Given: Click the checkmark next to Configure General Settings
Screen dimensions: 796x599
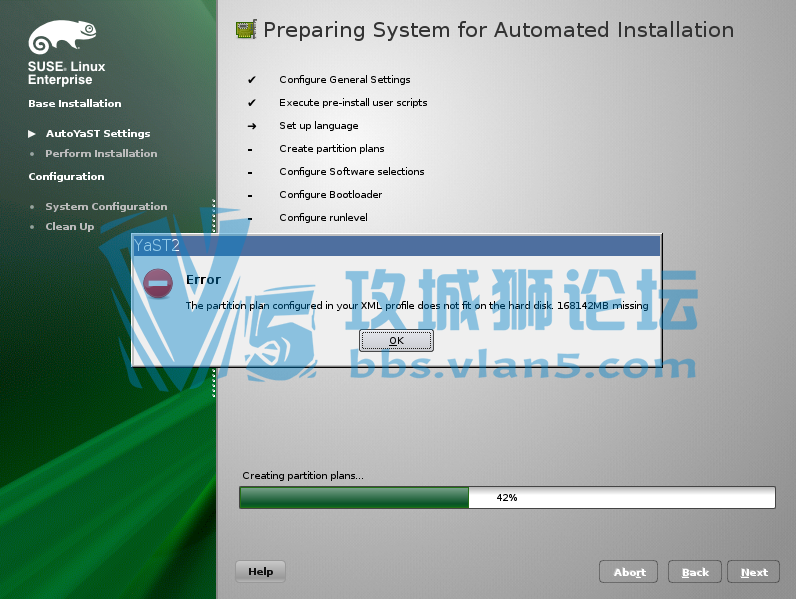Looking at the screenshot, I should tap(252, 80).
